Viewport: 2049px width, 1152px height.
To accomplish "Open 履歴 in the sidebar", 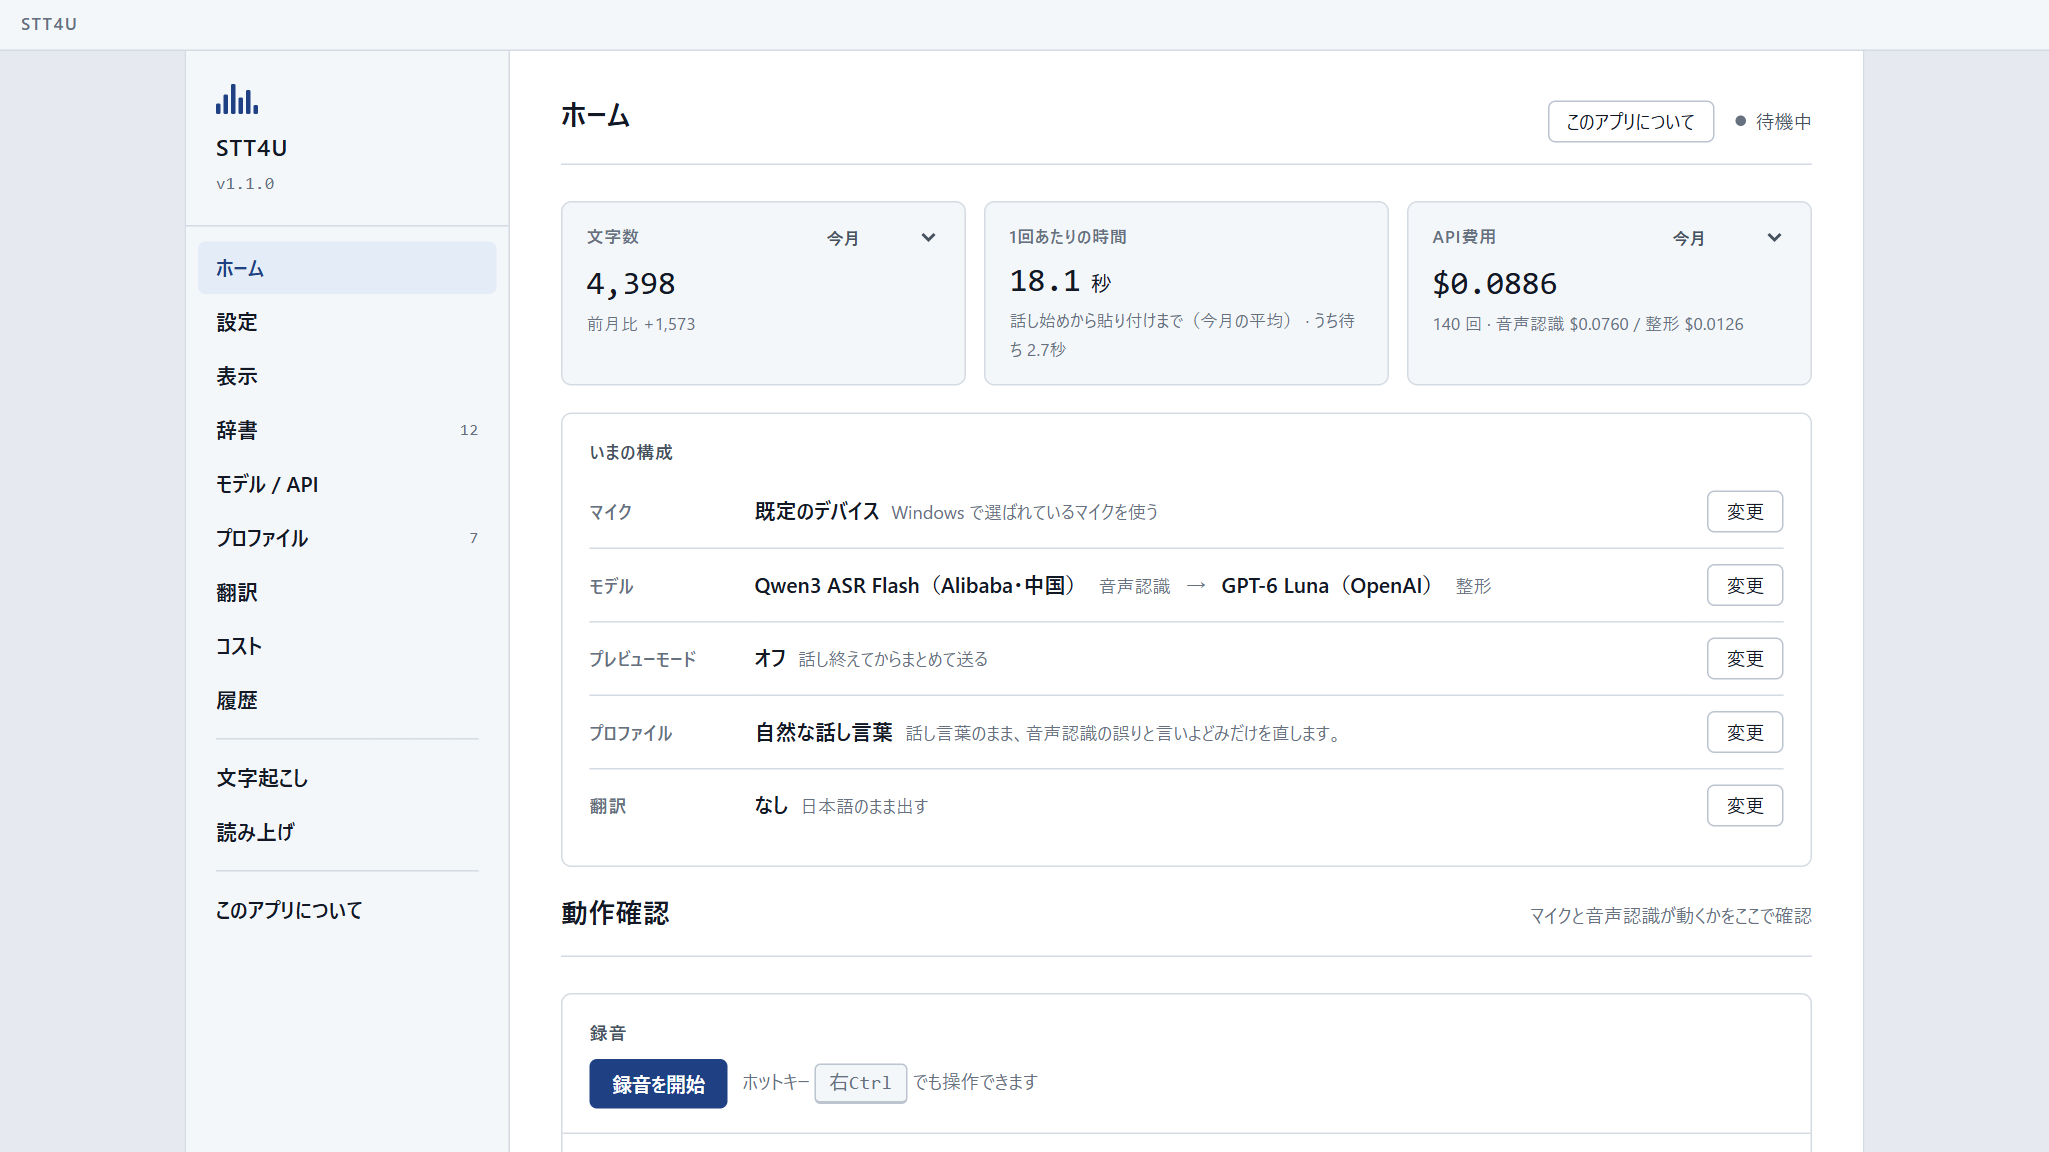I will tap(347, 700).
